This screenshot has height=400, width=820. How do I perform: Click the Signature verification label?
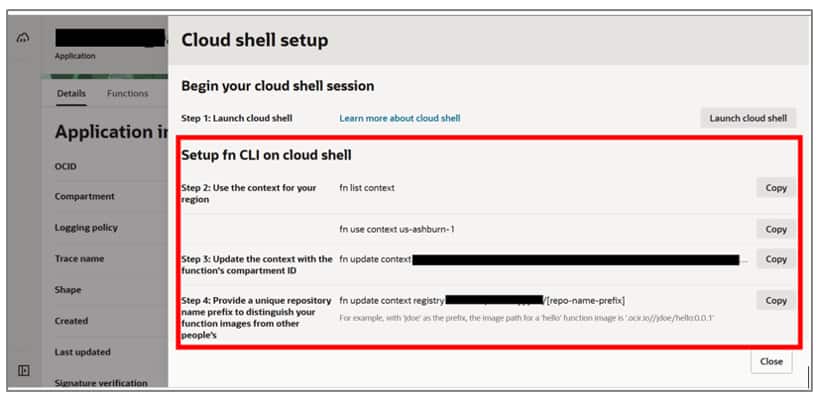click(101, 383)
